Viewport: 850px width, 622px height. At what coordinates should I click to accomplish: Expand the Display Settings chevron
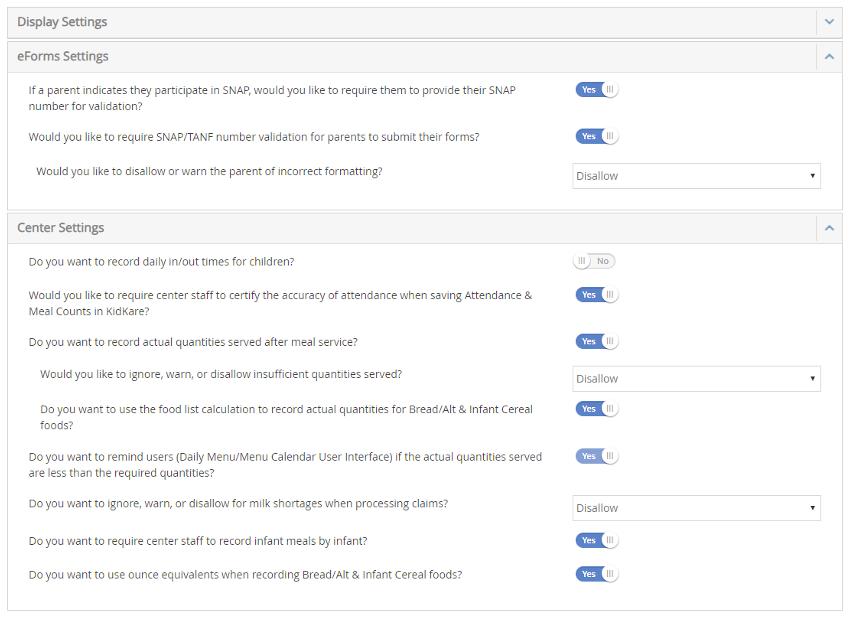828,22
